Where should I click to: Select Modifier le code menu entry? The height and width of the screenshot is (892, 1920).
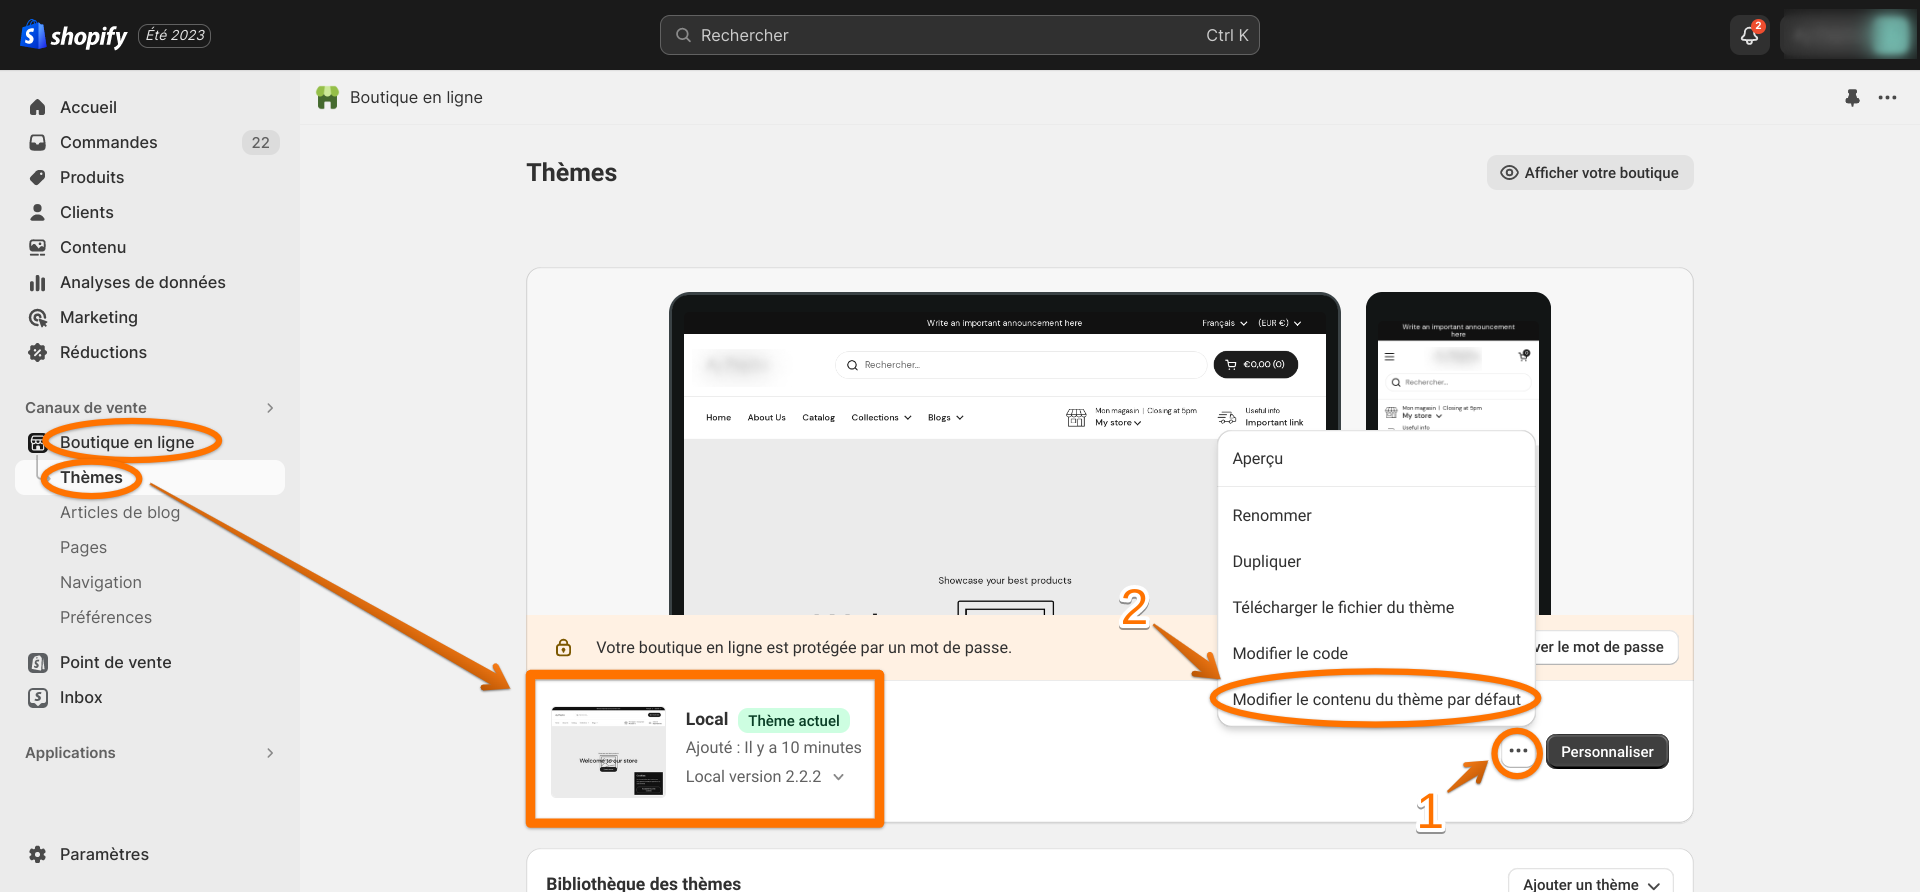point(1376,653)
